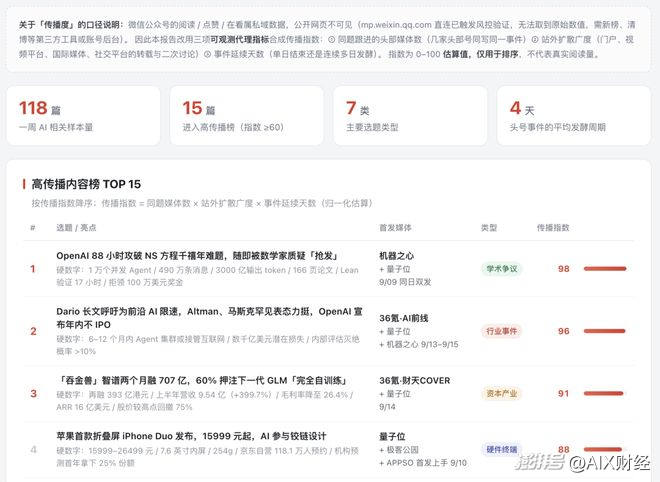Click 36氪·AI前线 source name
This screenshot has height=482, width=660.
[x=404, y=318]
